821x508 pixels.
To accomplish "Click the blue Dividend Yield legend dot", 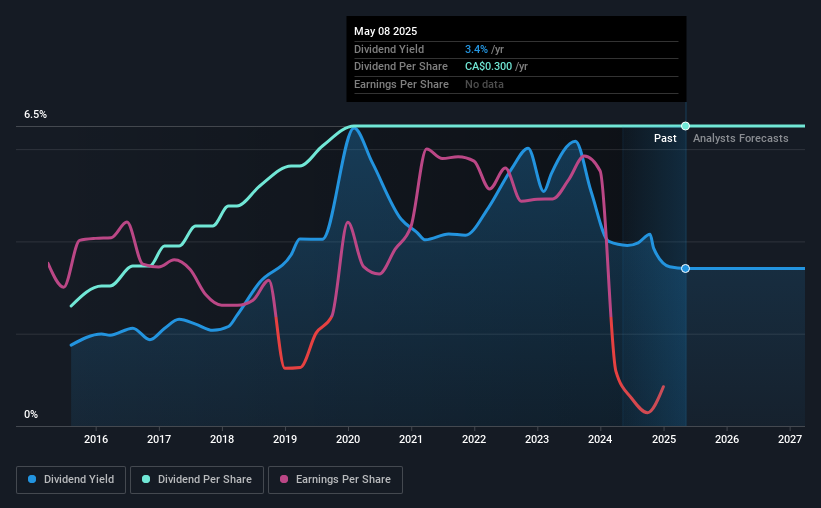I will click(x=32, y=479).
